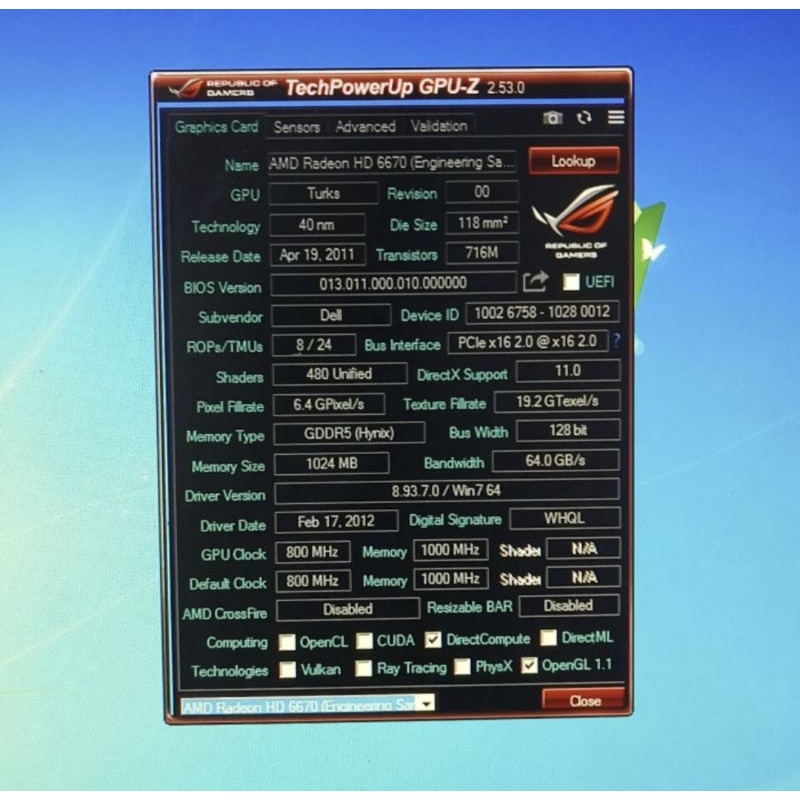The image size is (800, 800).
Task: Click the Driver Version field 8.93.7.0
Action: [x=447, y=491]
